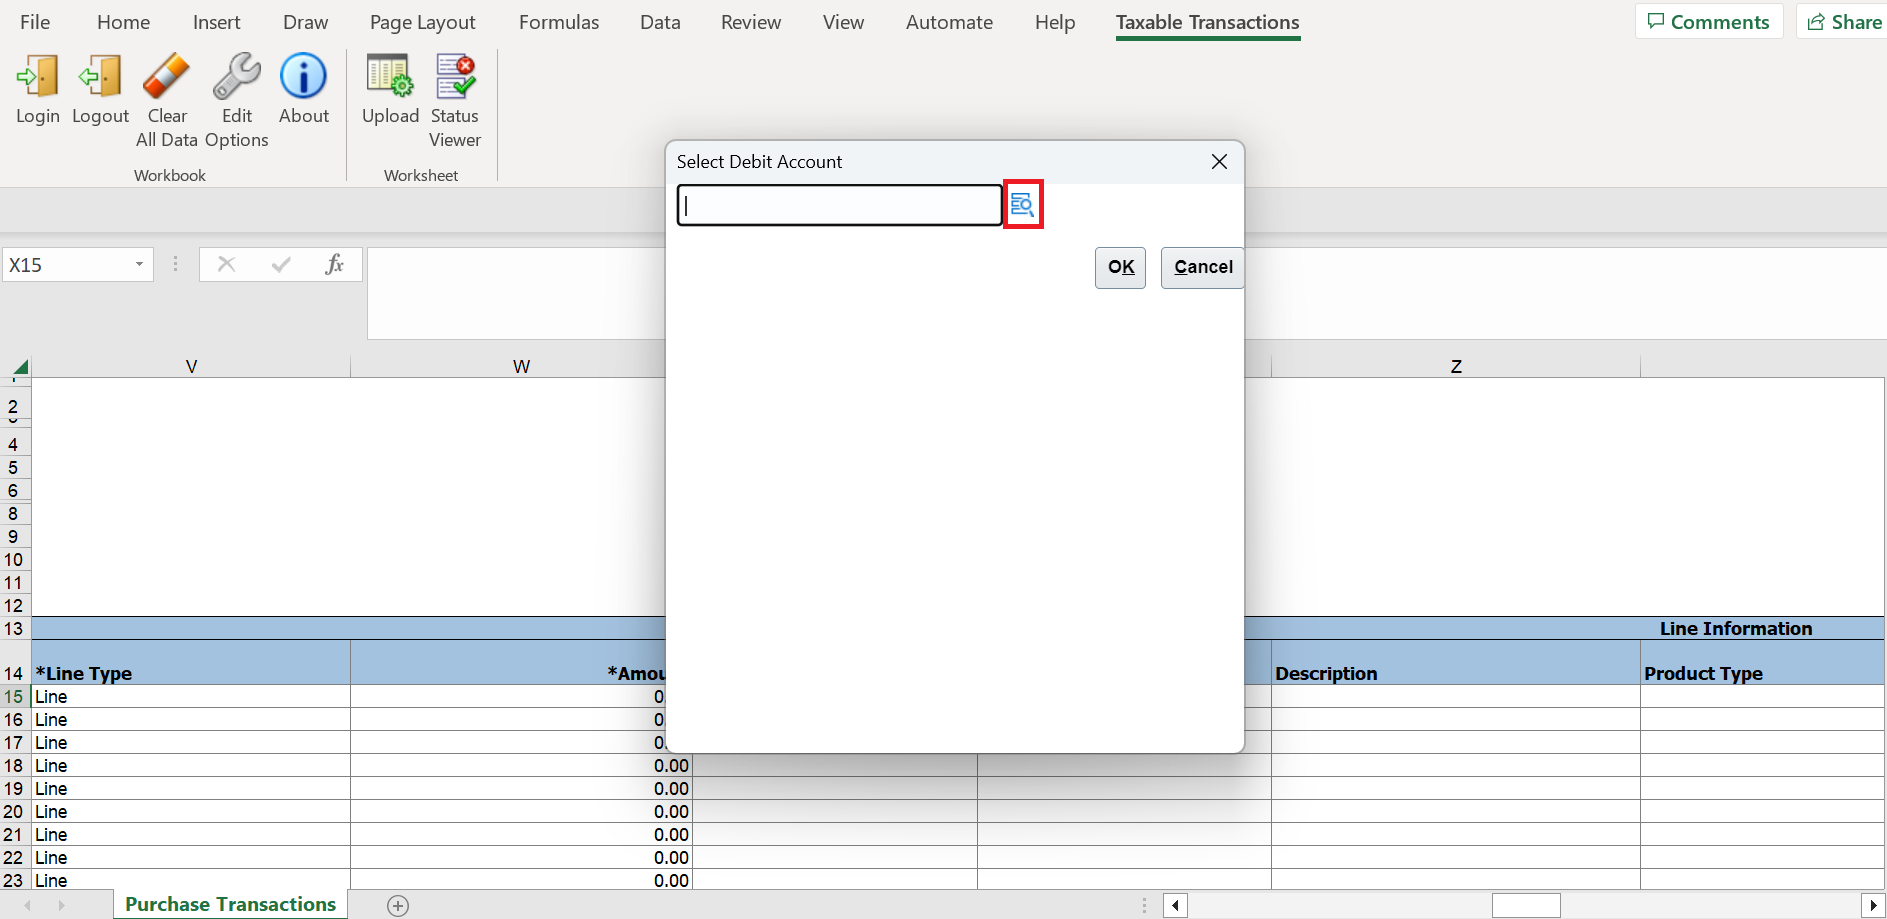Click the Logout icon
This screenshot has width=1887, height=919.
pyautogui.click(x=99, y=92)
